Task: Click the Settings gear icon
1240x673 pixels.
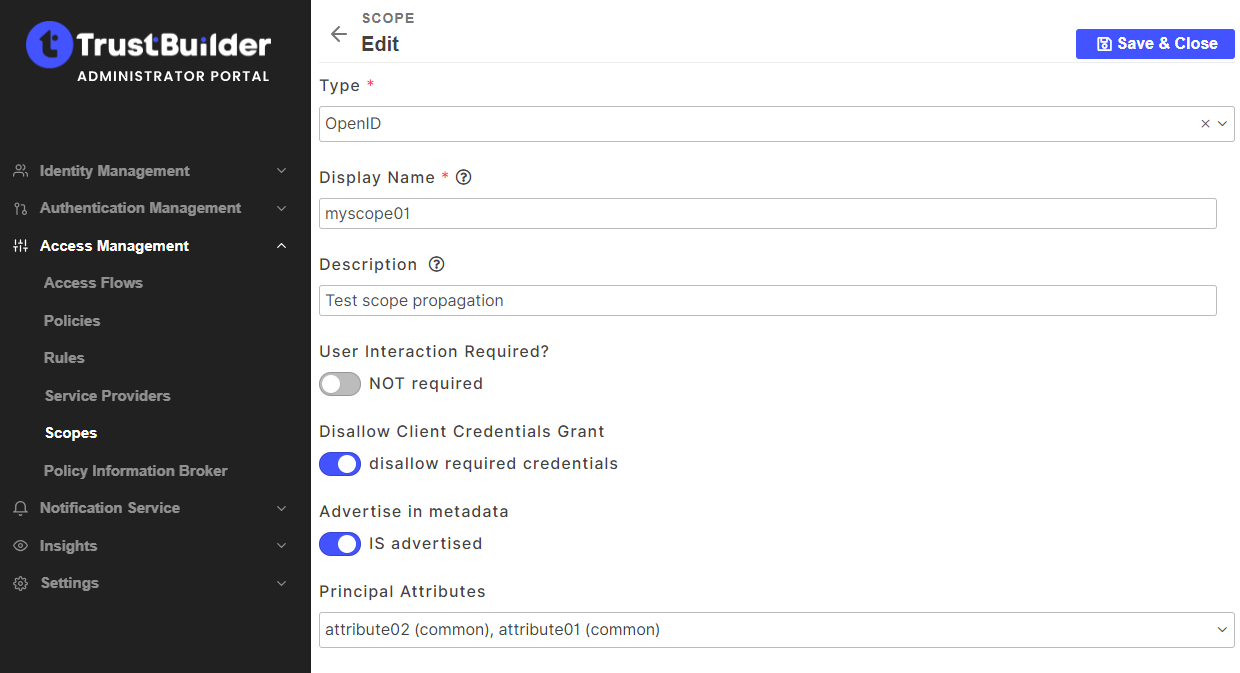Action: (20, 583)
